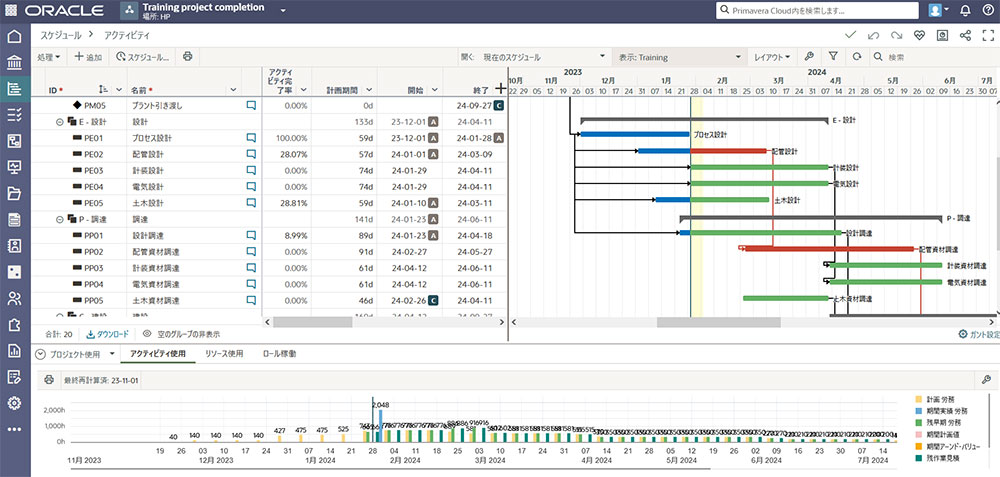
Task: Collapse the E - 設計 group
Action: [x=61, y=121]
